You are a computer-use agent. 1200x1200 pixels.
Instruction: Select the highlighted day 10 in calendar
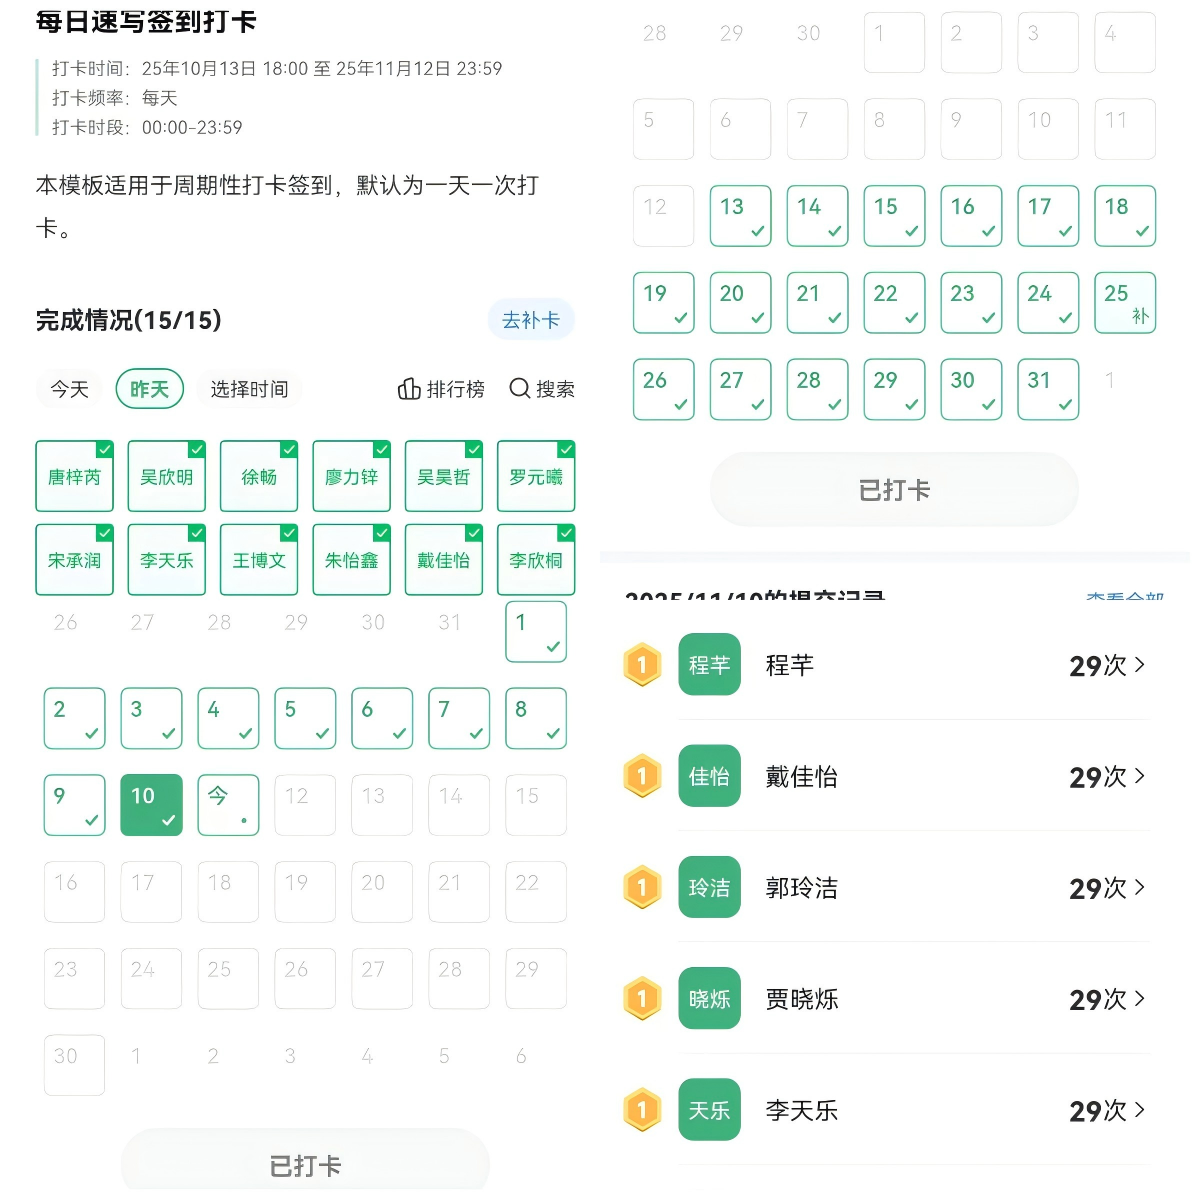click(x=151, y=804)
